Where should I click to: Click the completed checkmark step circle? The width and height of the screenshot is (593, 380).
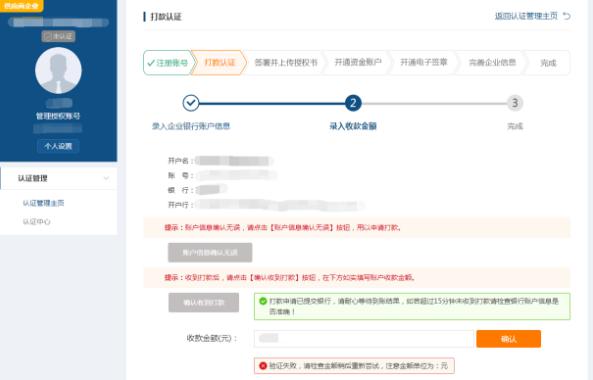pos(191,103)
